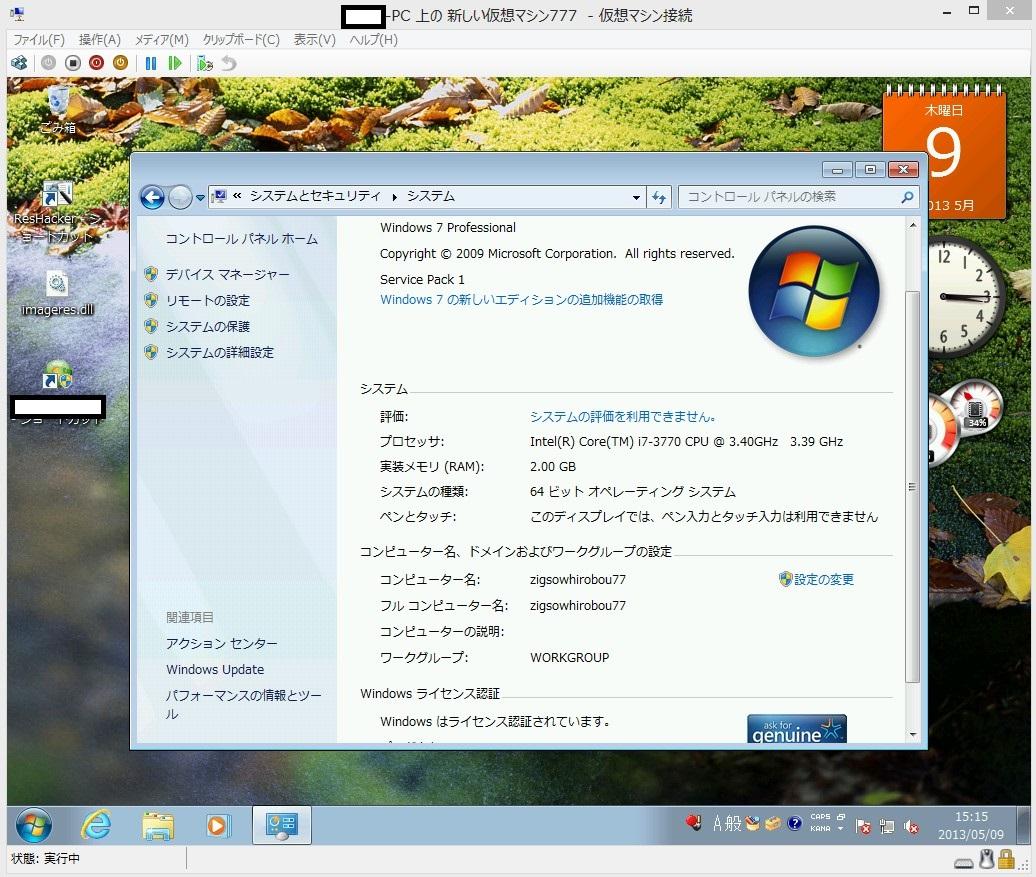The height and width of the screenshot is (877, 1036).
Task: Toggle the KANA indicator in language bar
Action: [x=820, y=829]
